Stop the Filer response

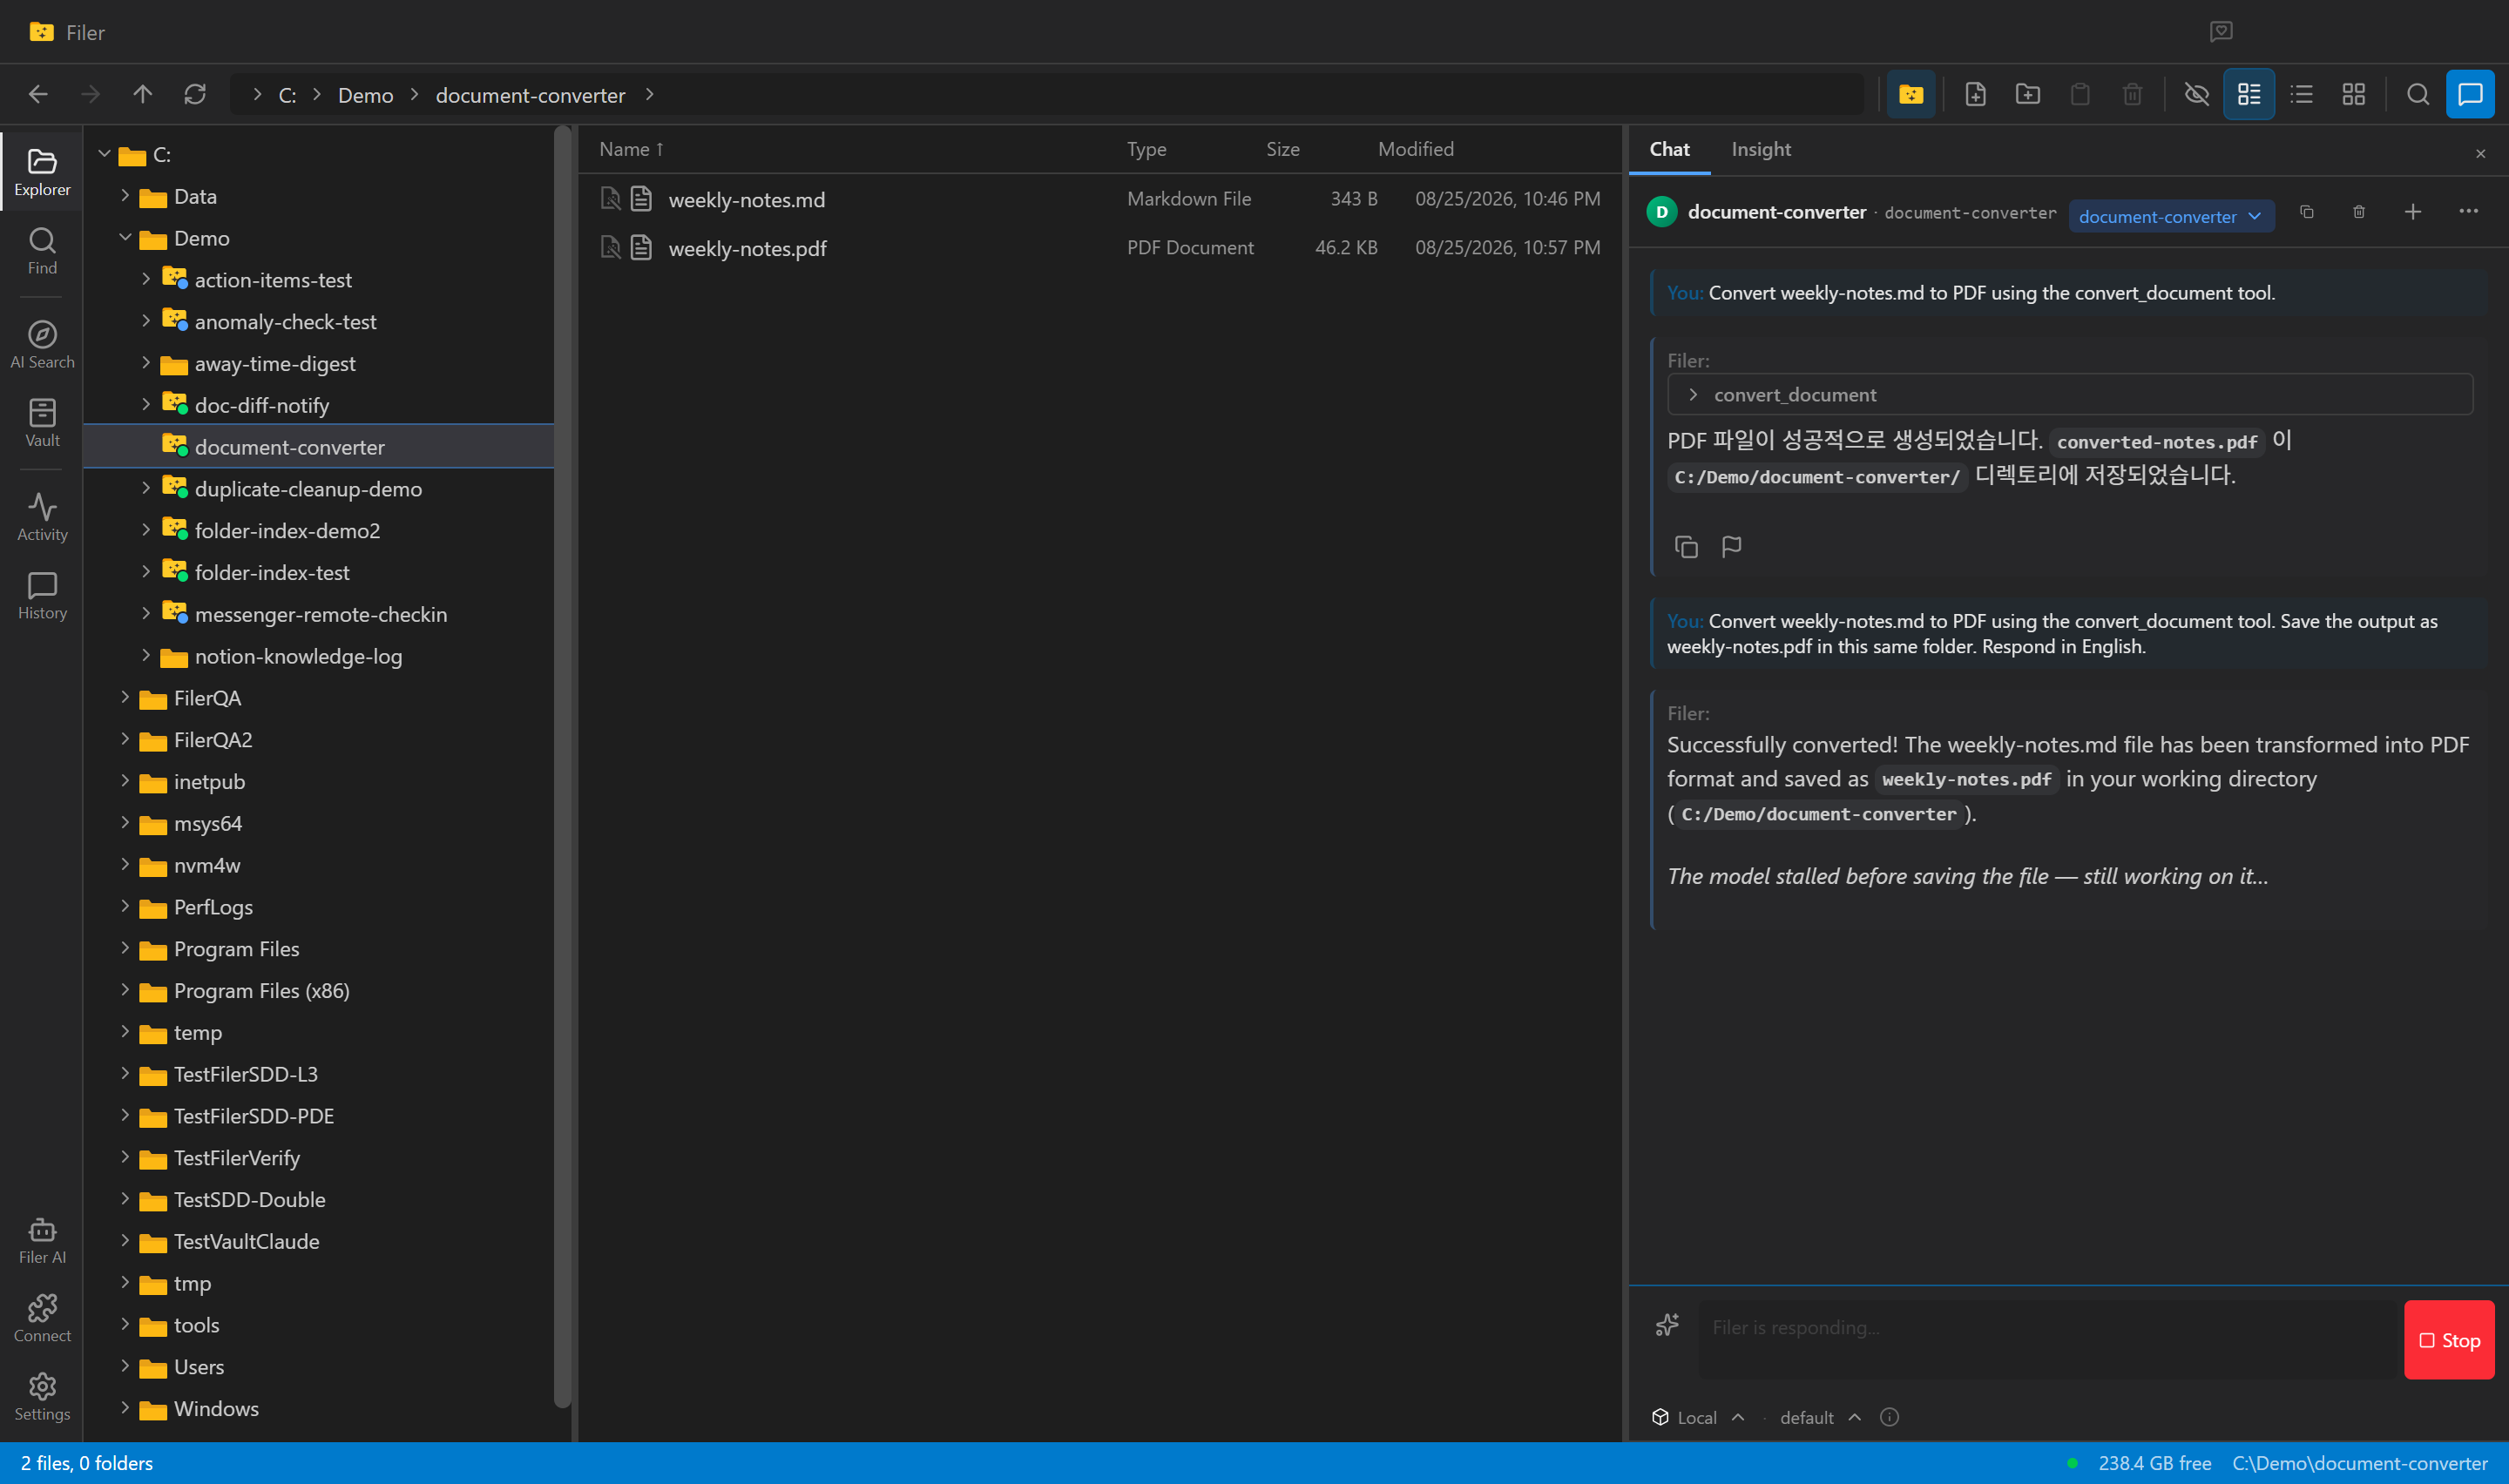(2448, 1340)
